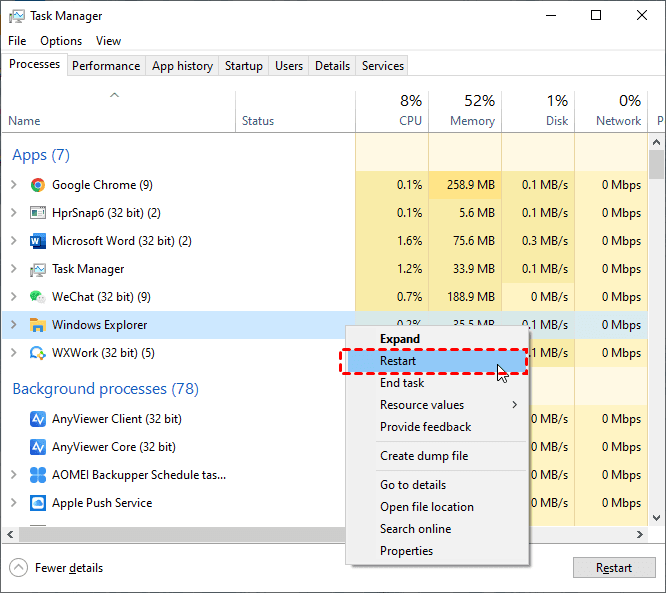Expand the Microsoft Word process group
This screenshot has width=666, height=593.
tap(13, 241)
